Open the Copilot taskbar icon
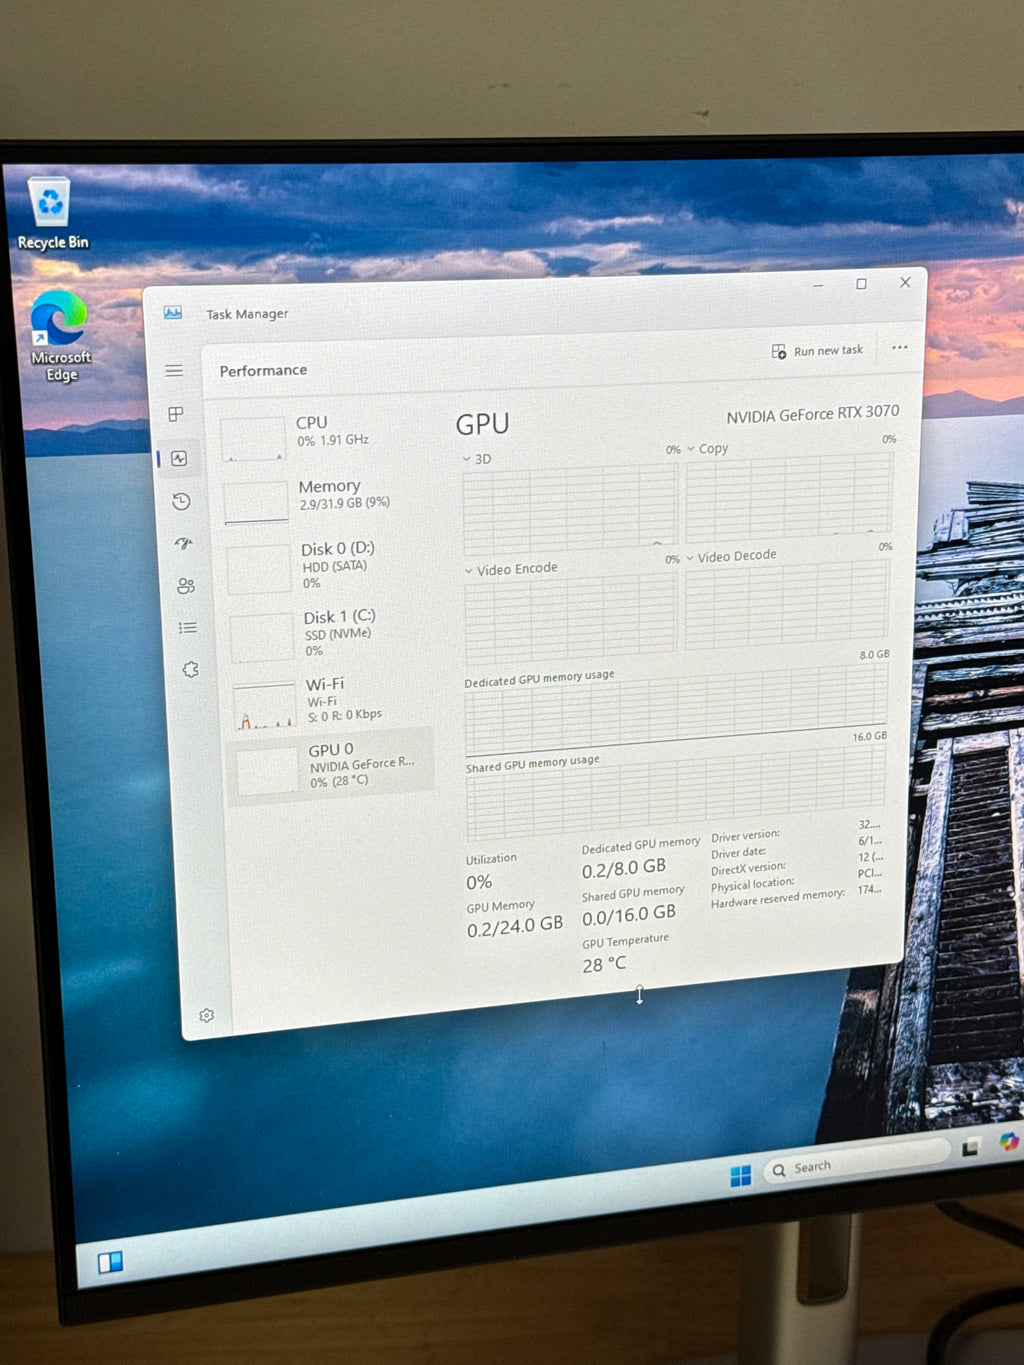The width and height of the screenshot is (1024, 1365). (1008, 1141)
